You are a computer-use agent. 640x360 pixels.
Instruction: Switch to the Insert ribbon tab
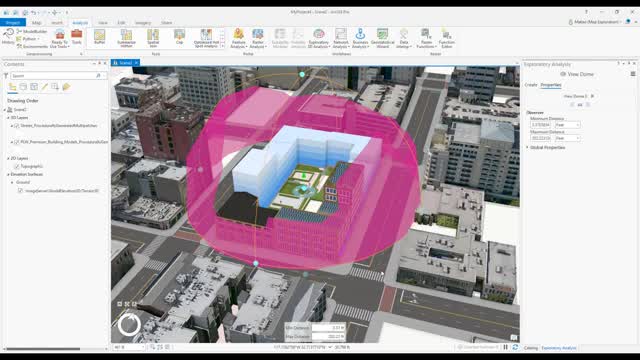click(57, 23)
